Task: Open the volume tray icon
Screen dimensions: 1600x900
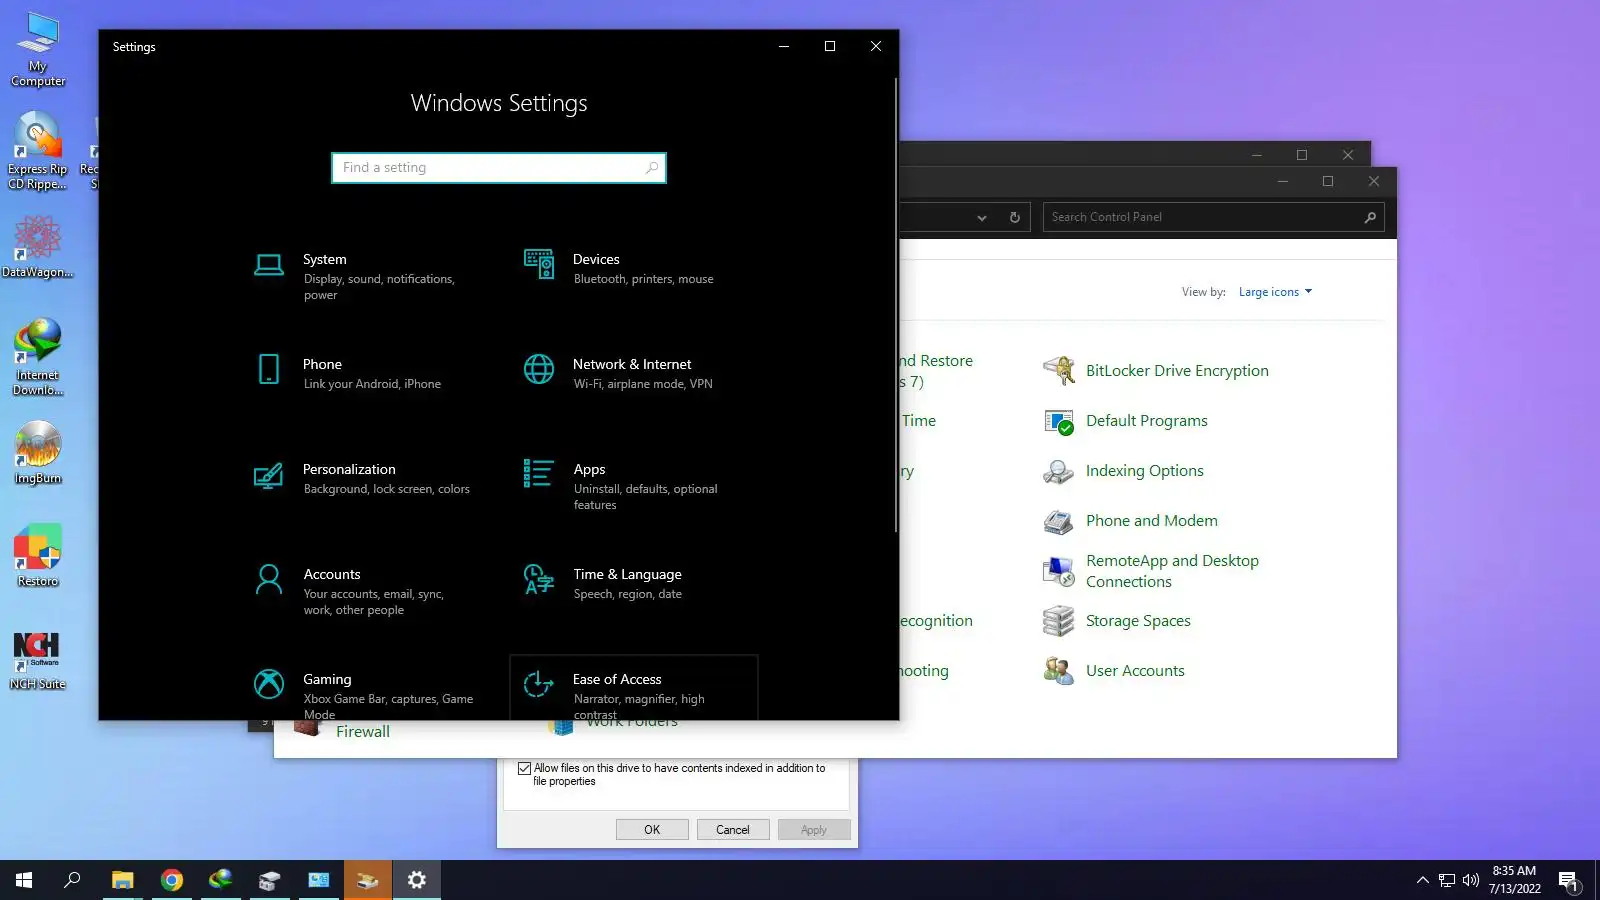Action: [1471, 880]
